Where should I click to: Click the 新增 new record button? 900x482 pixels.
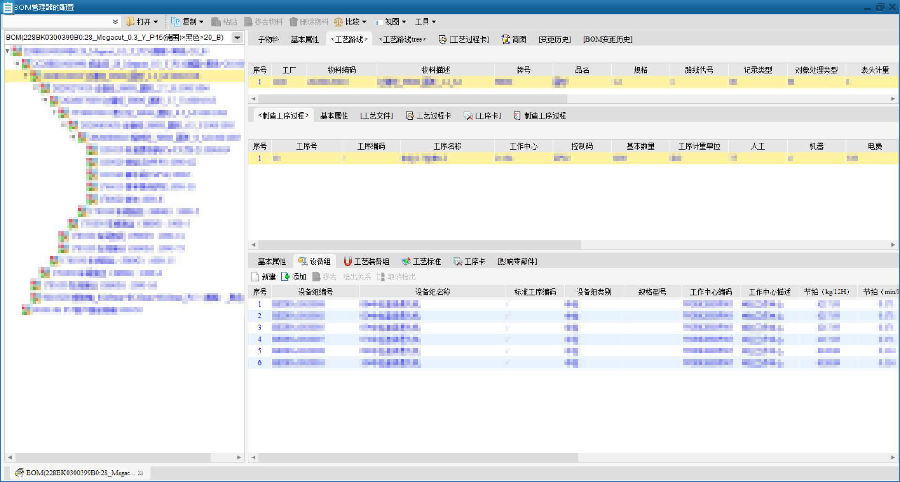(263, 276)
